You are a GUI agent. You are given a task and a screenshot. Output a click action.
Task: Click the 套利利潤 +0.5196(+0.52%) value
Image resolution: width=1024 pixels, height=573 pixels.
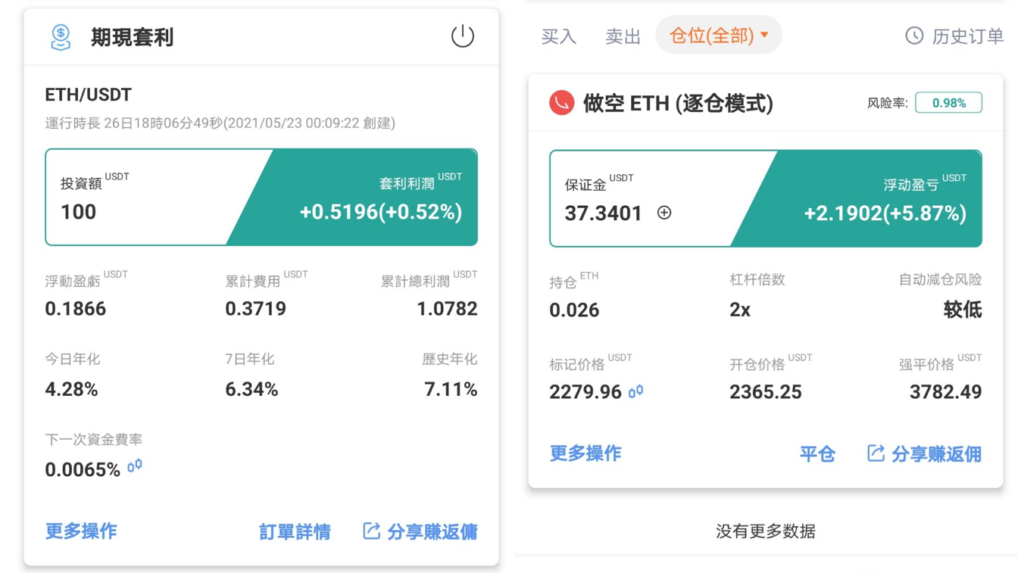coord(381,212)
